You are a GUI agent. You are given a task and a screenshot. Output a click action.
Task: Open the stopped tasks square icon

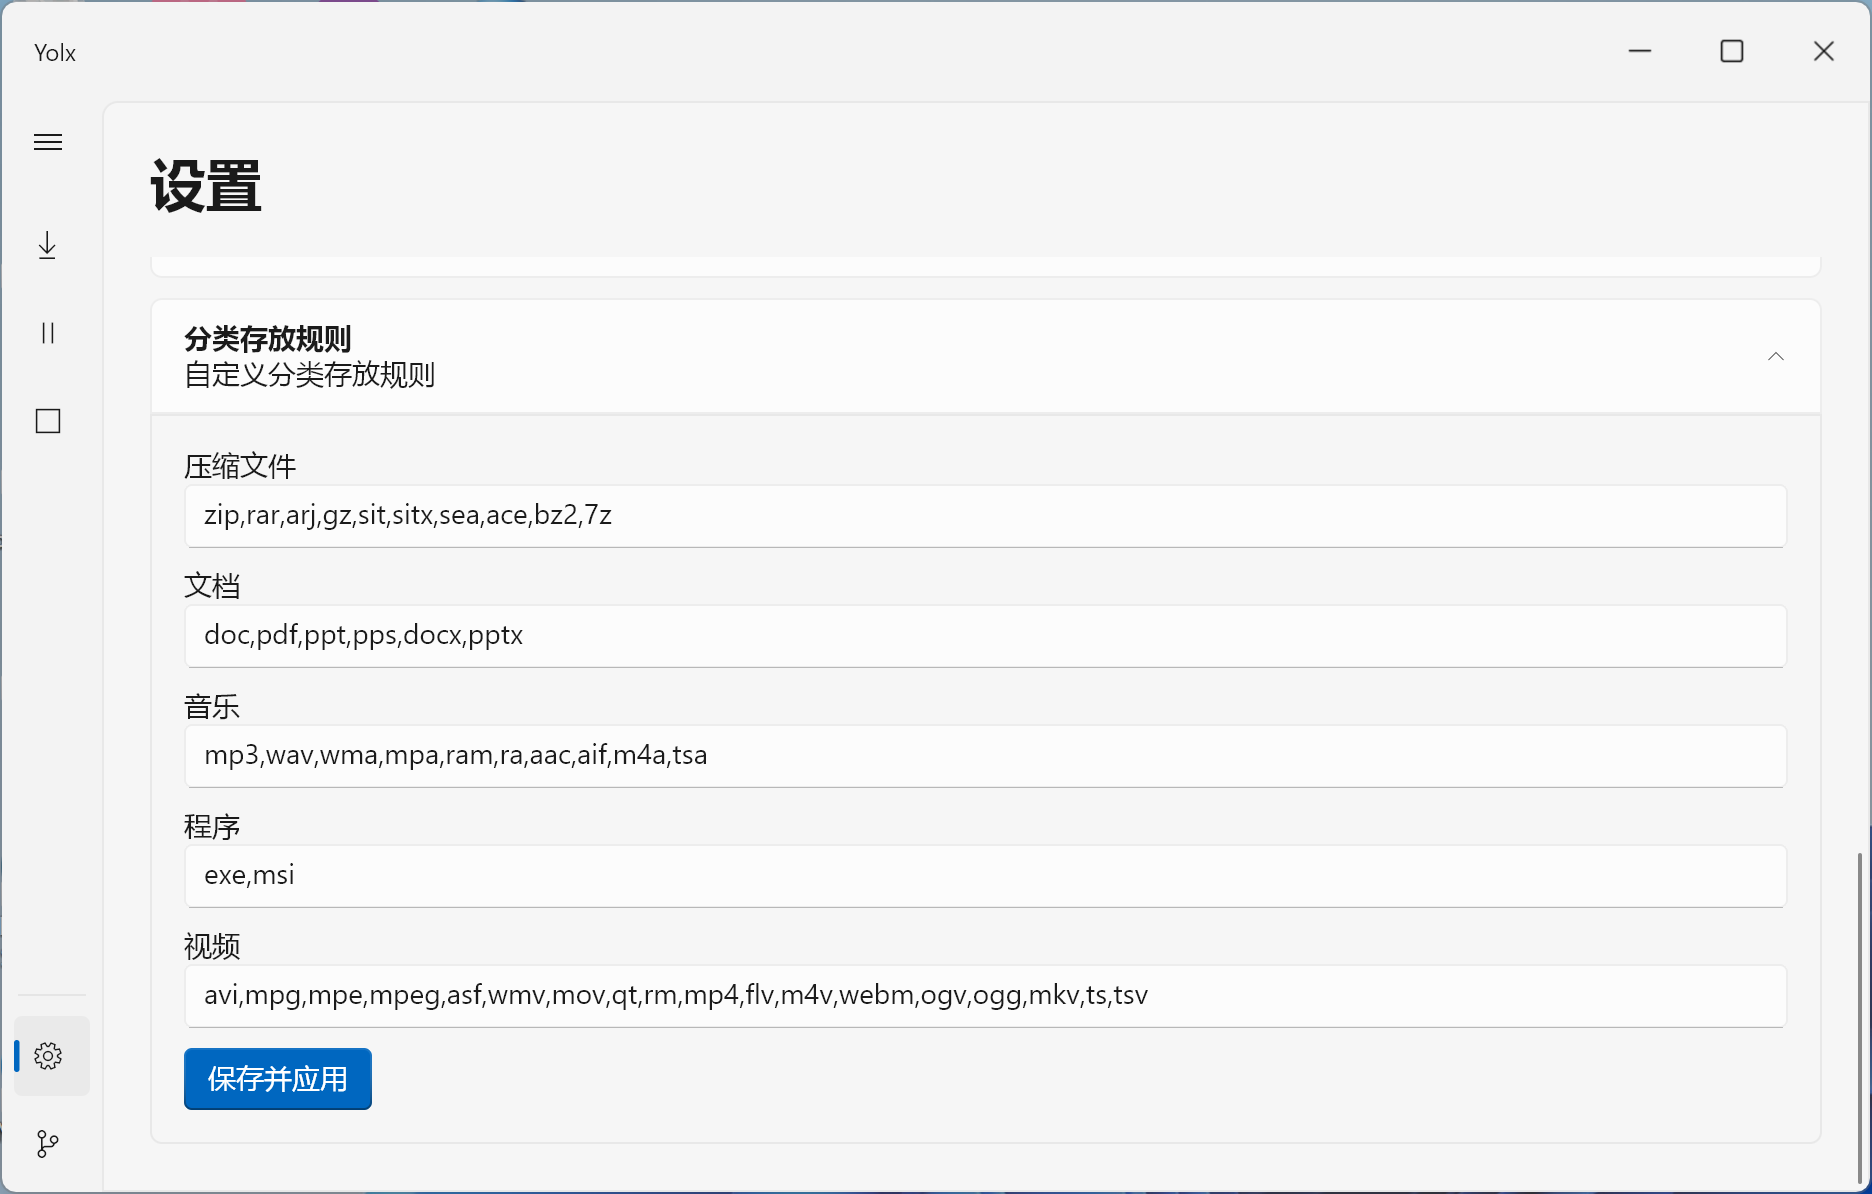[x=48, y=421]
